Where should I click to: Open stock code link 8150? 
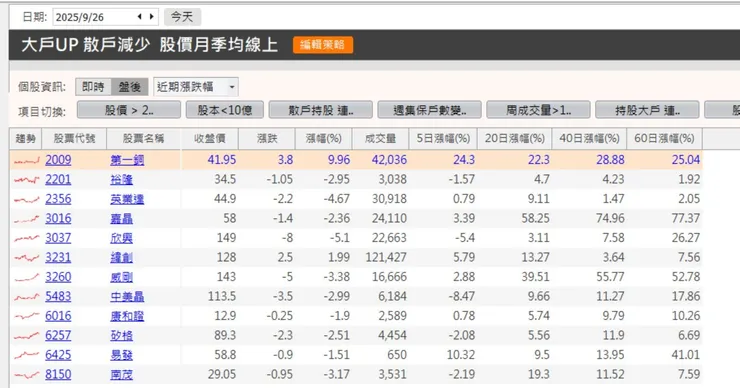[58, 374]
